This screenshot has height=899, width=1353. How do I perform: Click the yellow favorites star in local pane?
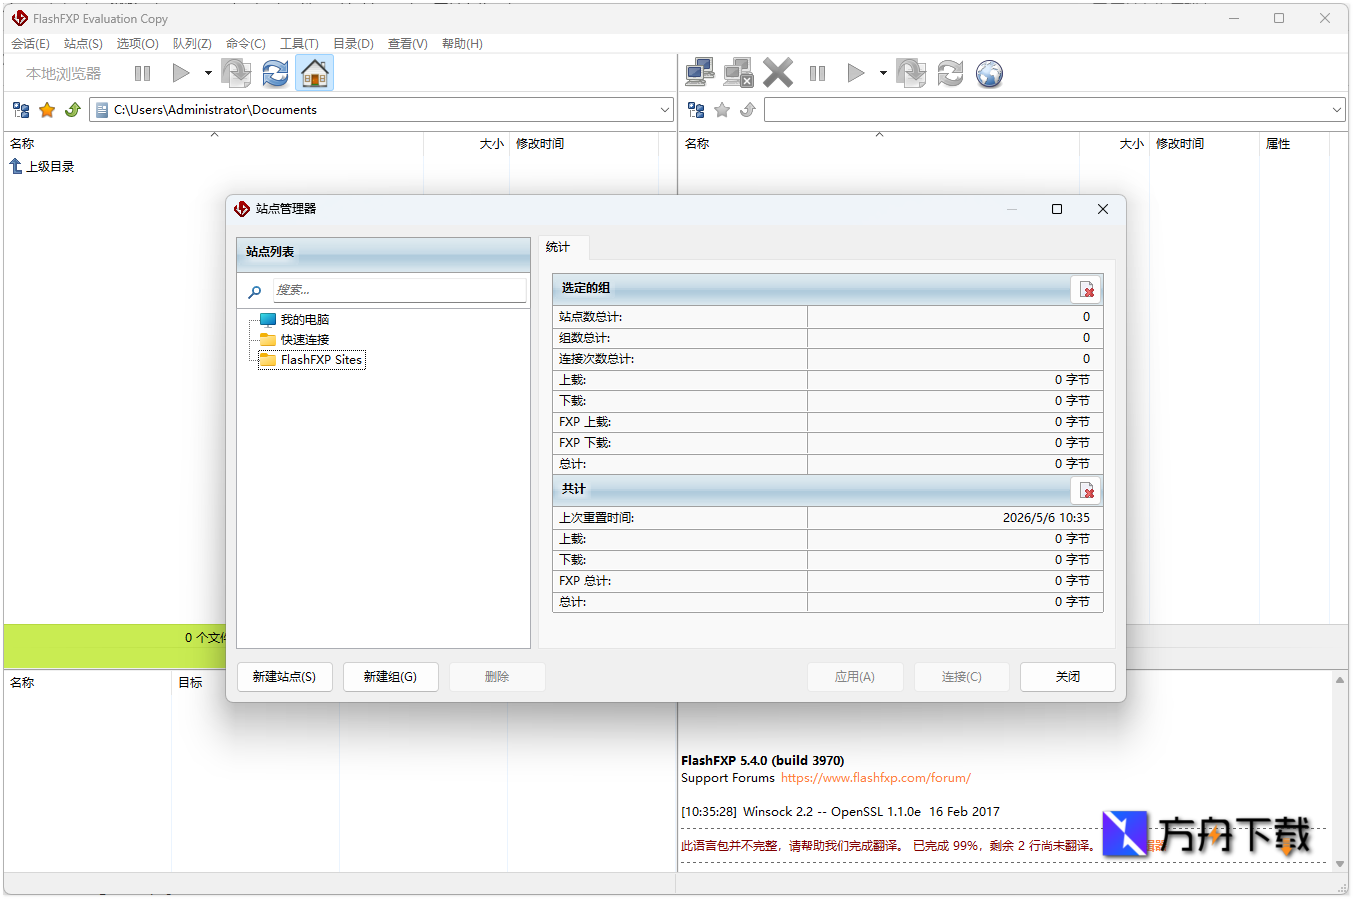coord(47,110)
